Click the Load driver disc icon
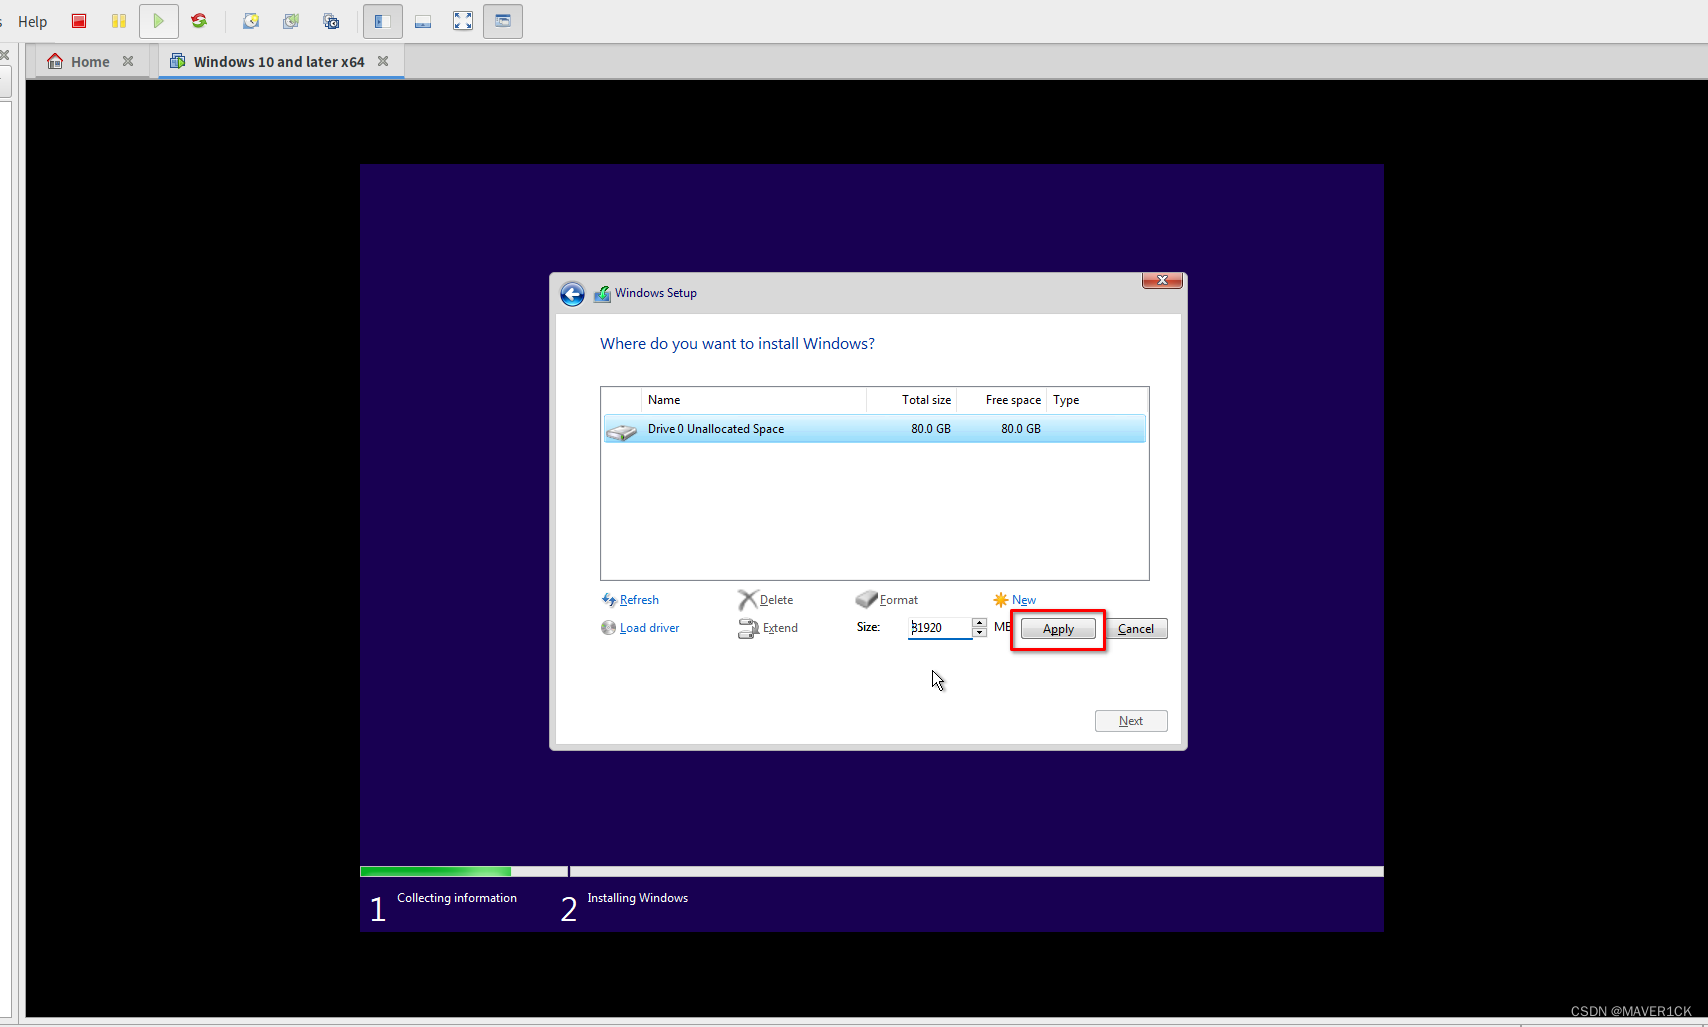This screenshot has height=1027, width=1708. (608, 628)
